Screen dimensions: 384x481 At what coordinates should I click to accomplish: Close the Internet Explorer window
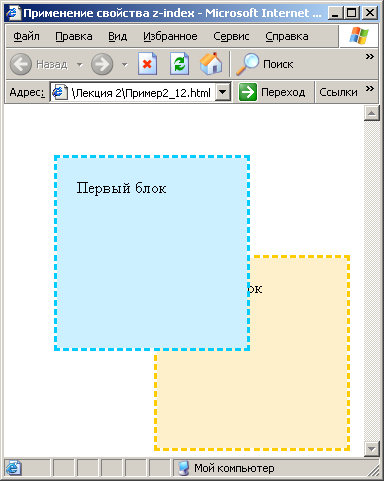click(370, 13)
